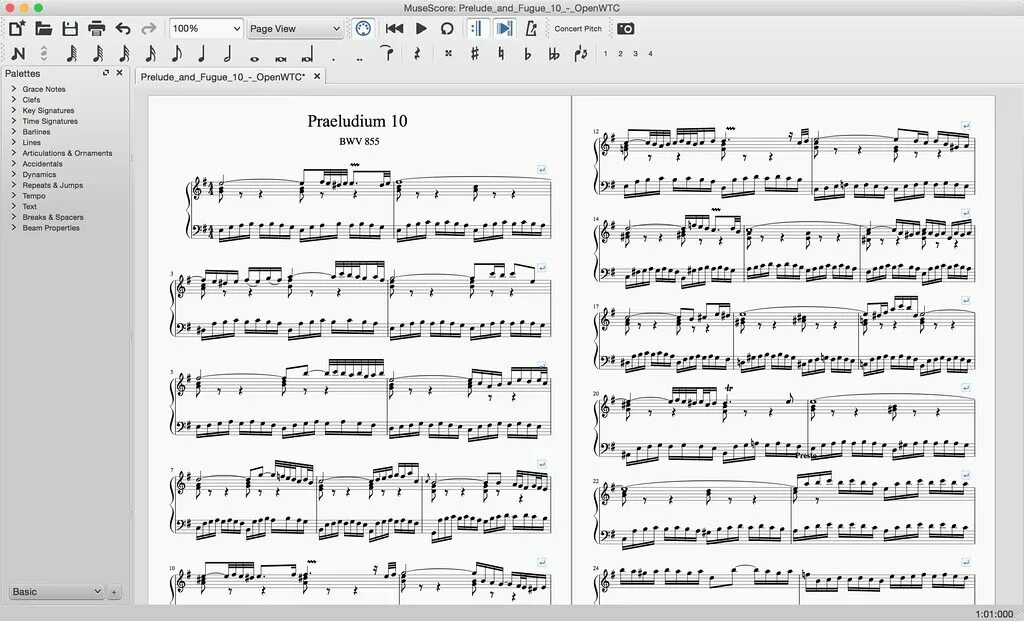Apply natural accidental
This screenshot has width=1024, height=621.
[x=501, y=54]
